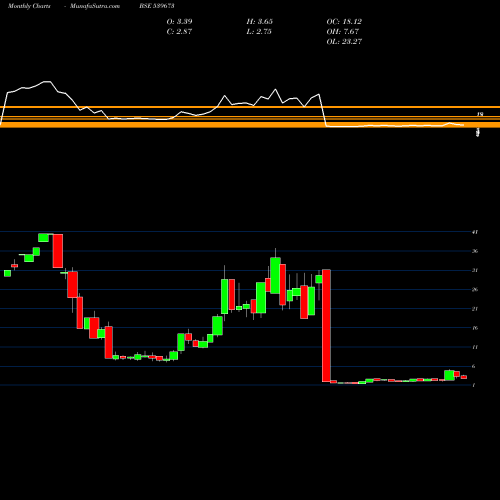Click the price axis label 36
The height and width of the screenshot is (500, 500).
(x=475, y=251)
